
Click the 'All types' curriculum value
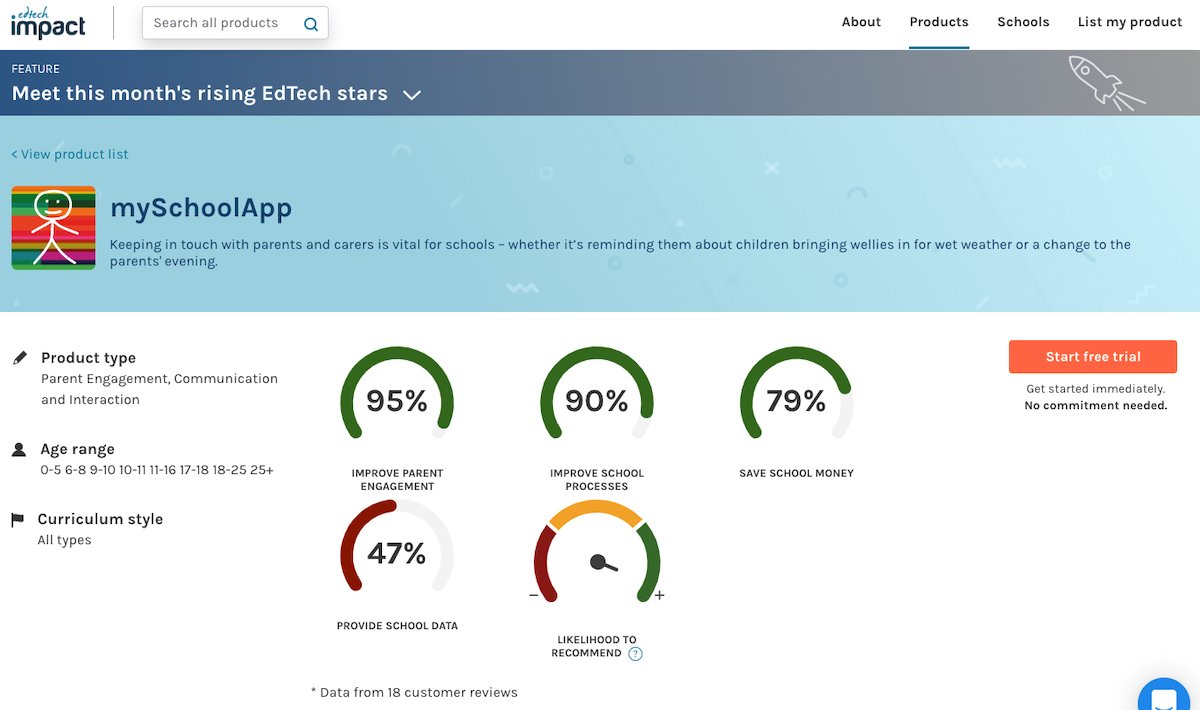(x=64, y=540)
